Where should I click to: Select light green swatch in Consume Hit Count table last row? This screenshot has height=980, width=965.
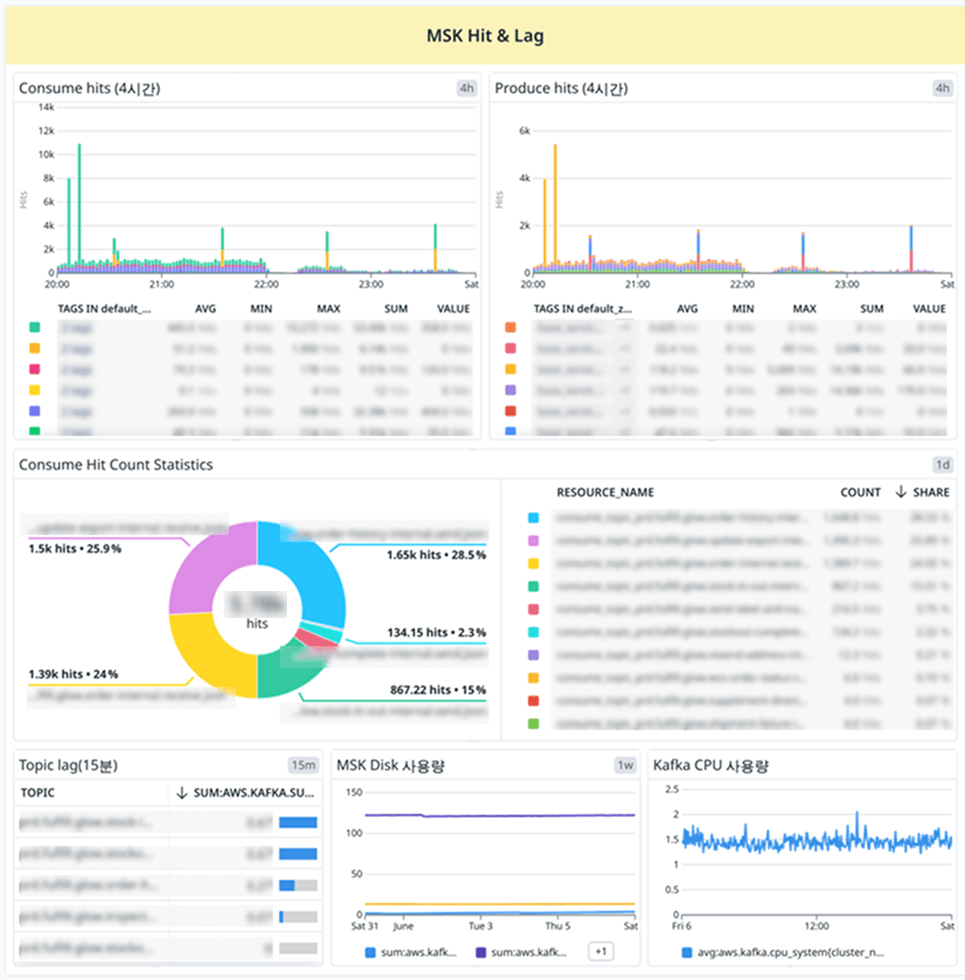(533, 724)
